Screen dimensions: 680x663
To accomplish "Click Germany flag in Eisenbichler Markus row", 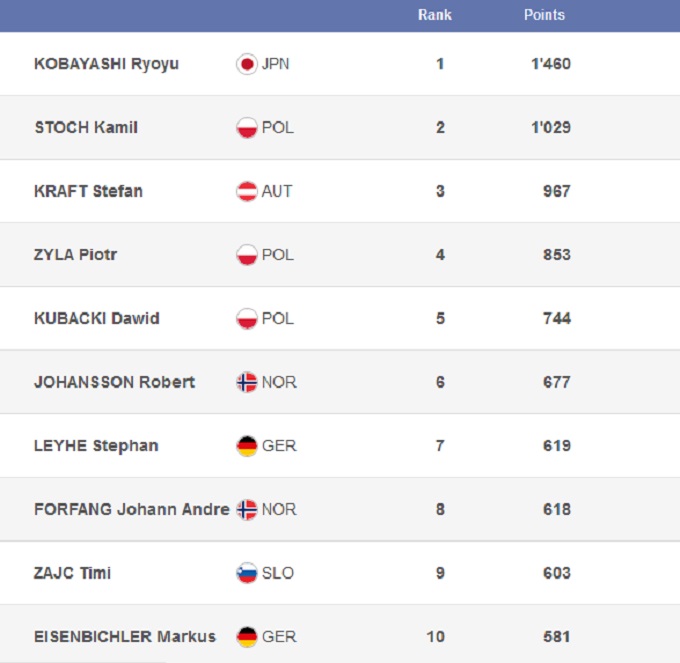I will click(x=246, y=636).
